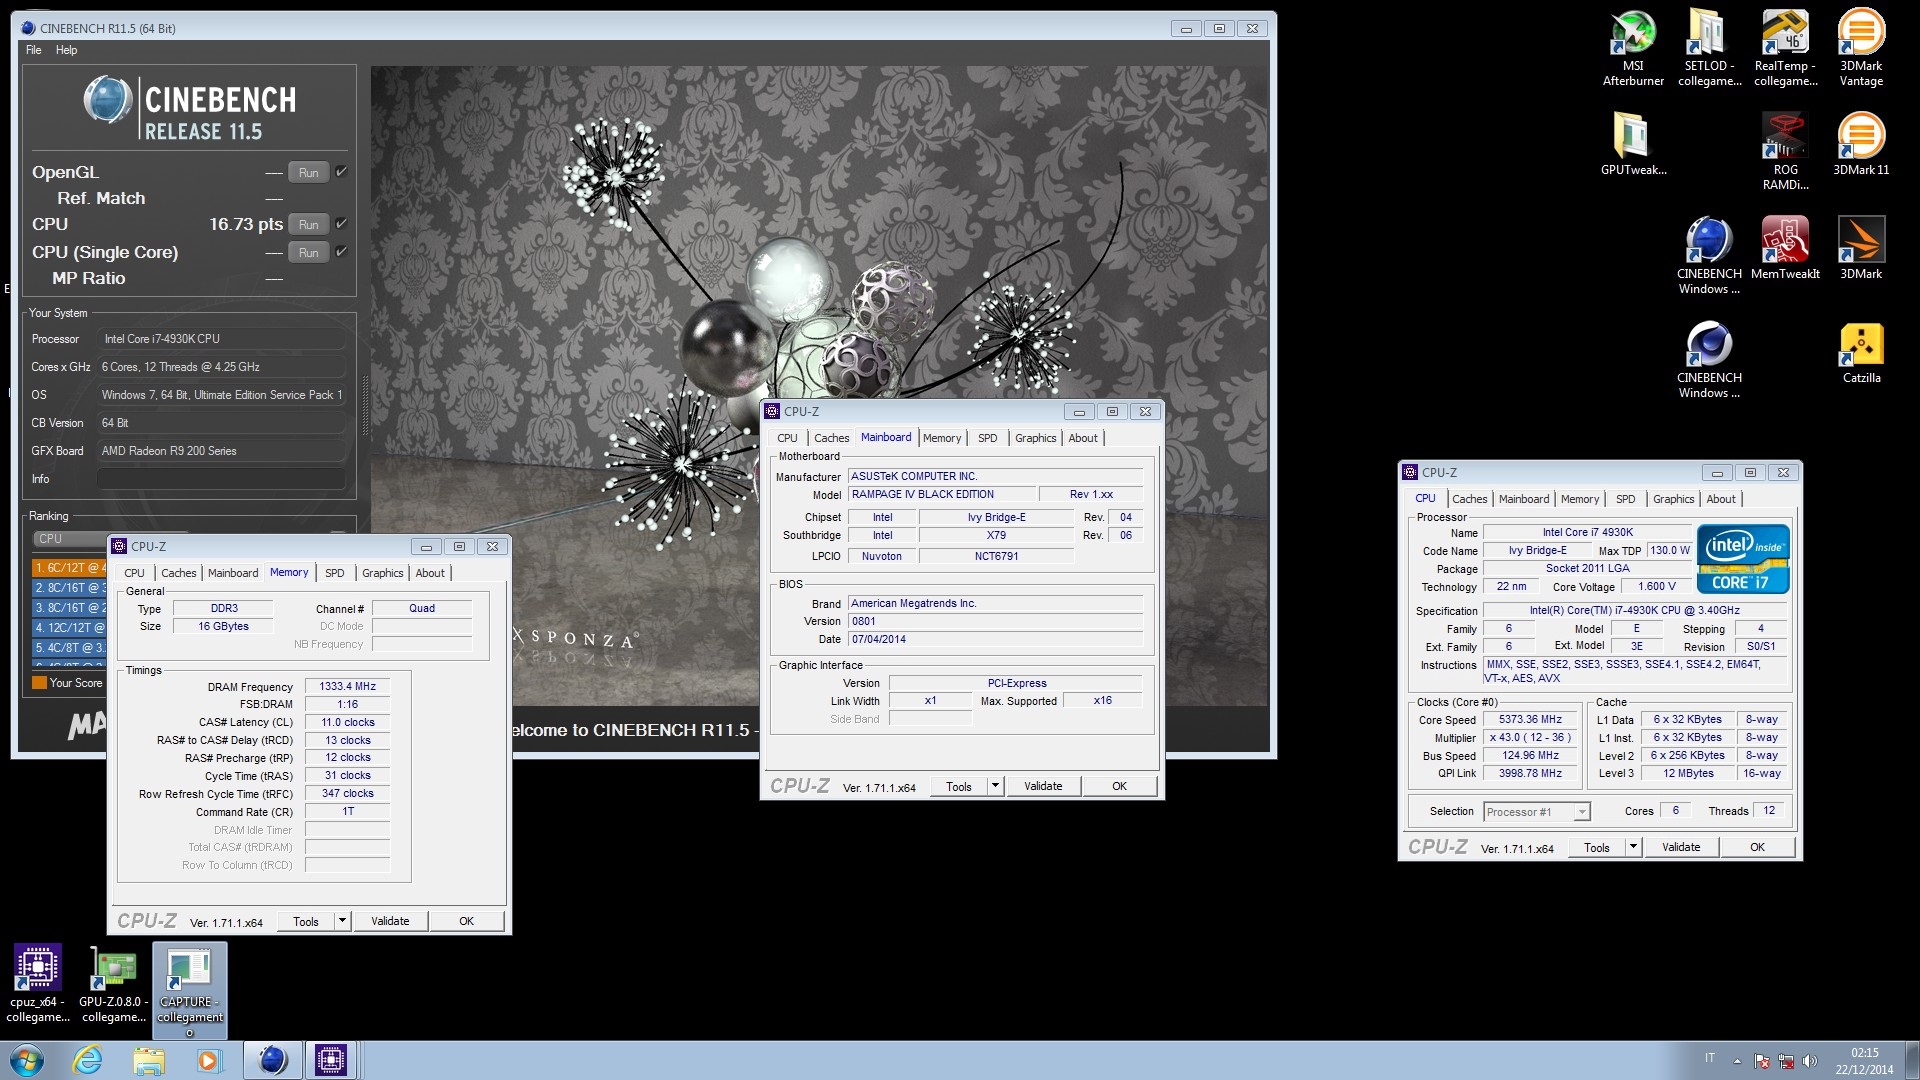The image size is (1920, 1080).
Task: Switch to Memory tab in CPU-Z Mainboard window
Action: [x=941, y=438]
